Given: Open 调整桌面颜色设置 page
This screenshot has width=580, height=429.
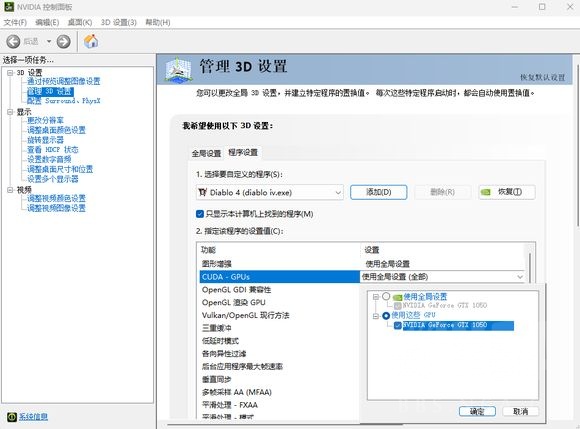Looking at the screenshot, I should [56, 130].
